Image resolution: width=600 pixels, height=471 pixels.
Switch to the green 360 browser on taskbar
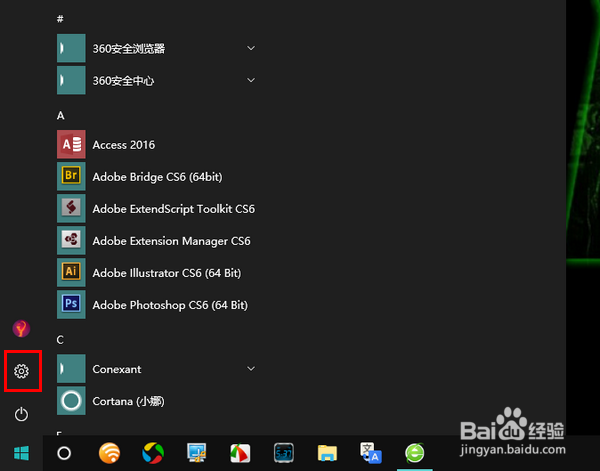[415, 453]
